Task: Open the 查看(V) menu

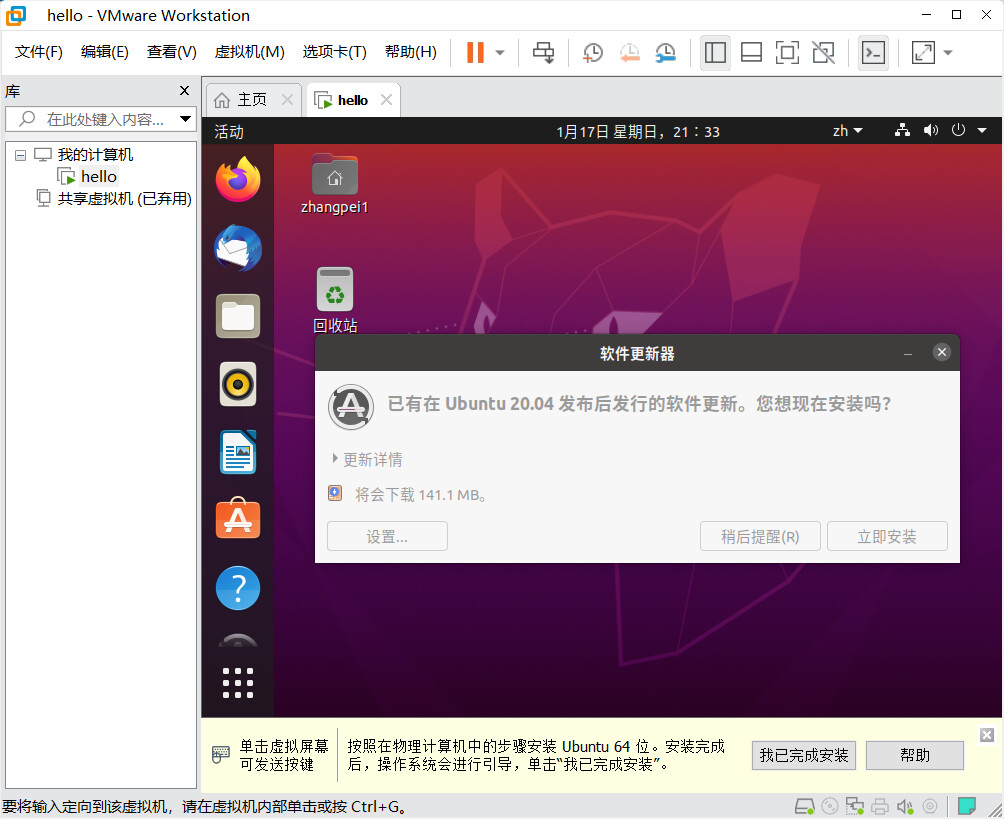Action: tap(172, 52)
